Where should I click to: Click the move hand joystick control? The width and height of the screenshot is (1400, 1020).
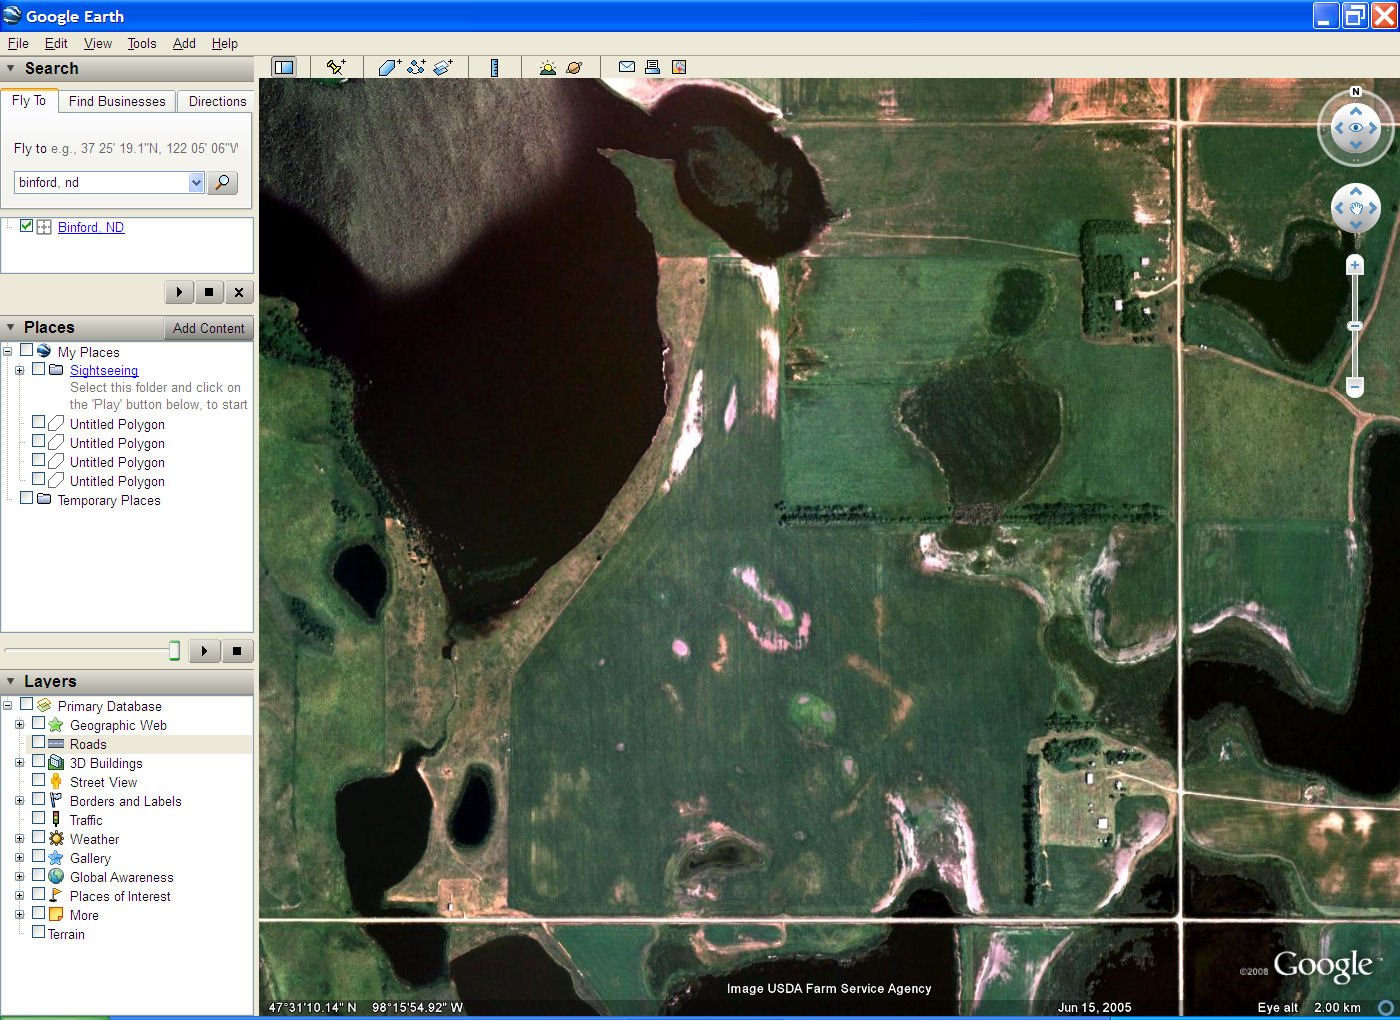[1356, 209]
